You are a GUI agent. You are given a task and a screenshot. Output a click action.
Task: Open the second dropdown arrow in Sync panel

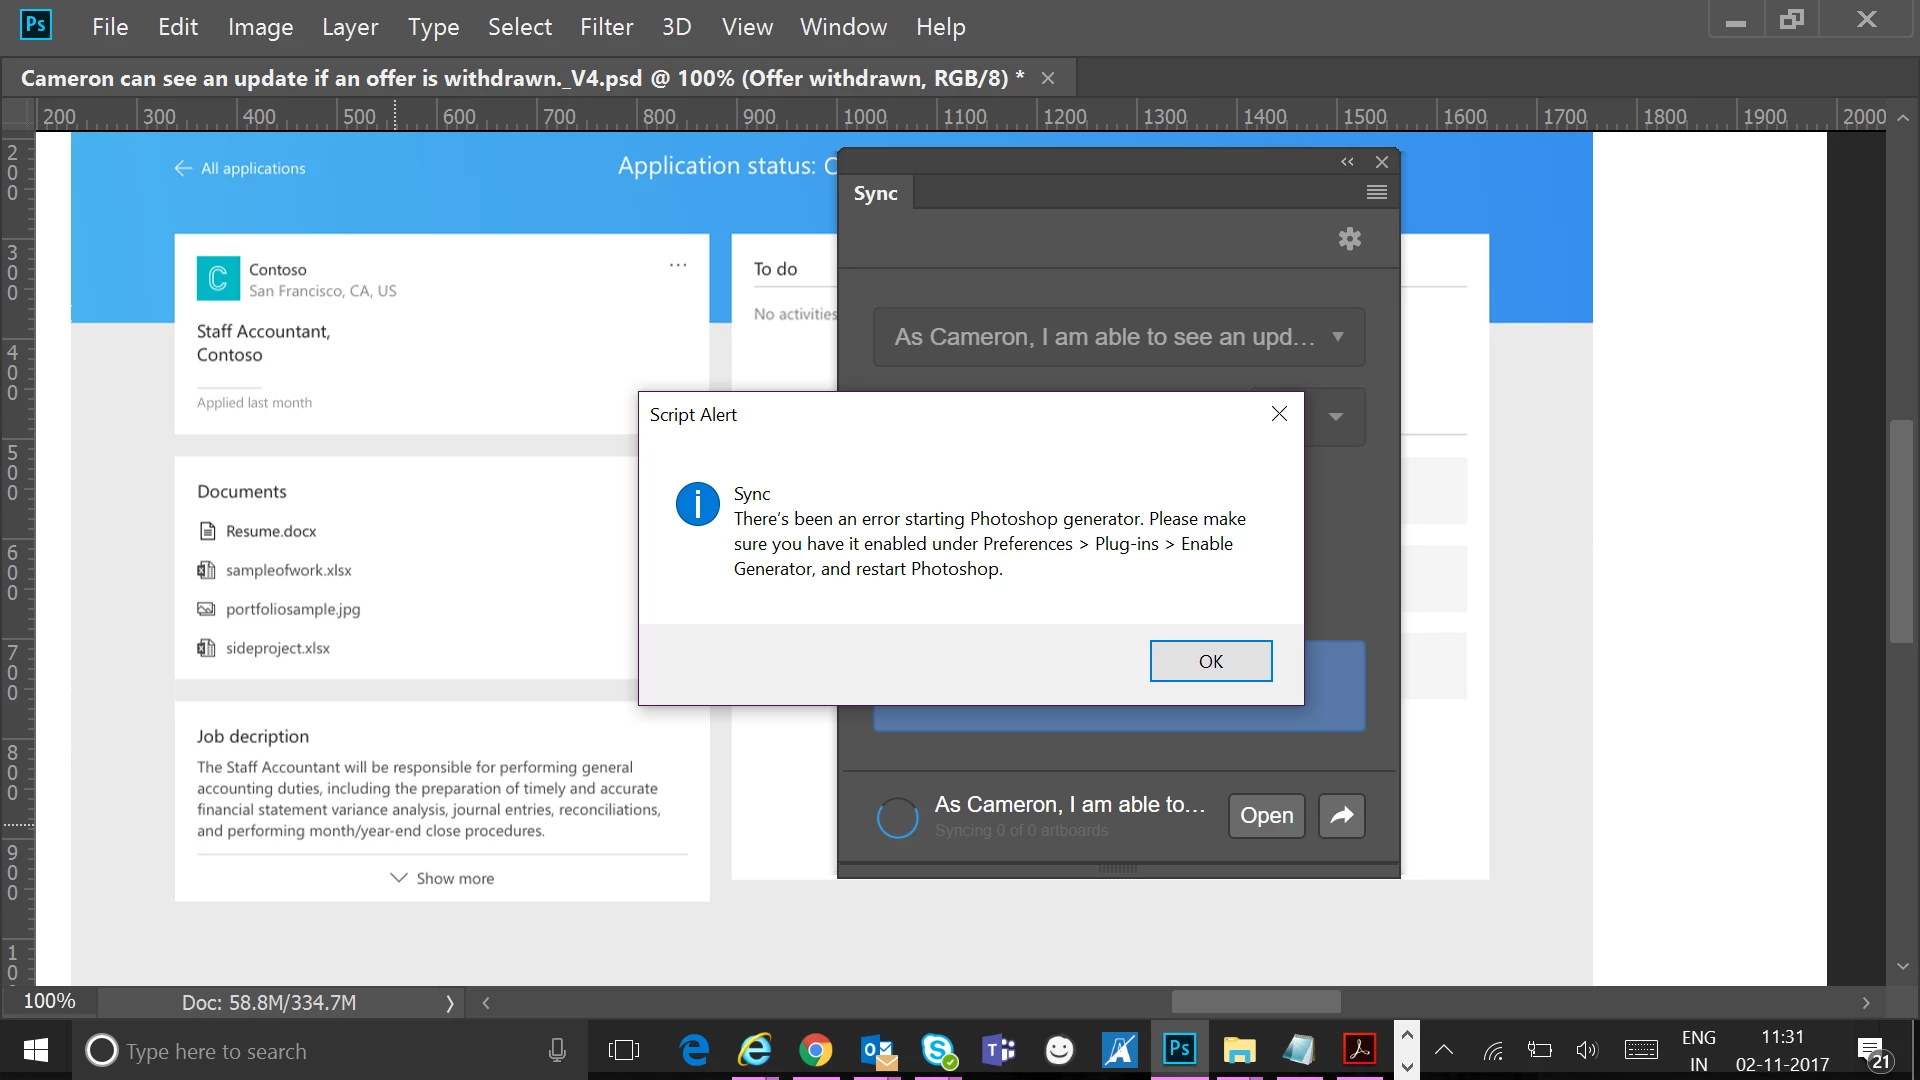click(x=1336, y=417)
